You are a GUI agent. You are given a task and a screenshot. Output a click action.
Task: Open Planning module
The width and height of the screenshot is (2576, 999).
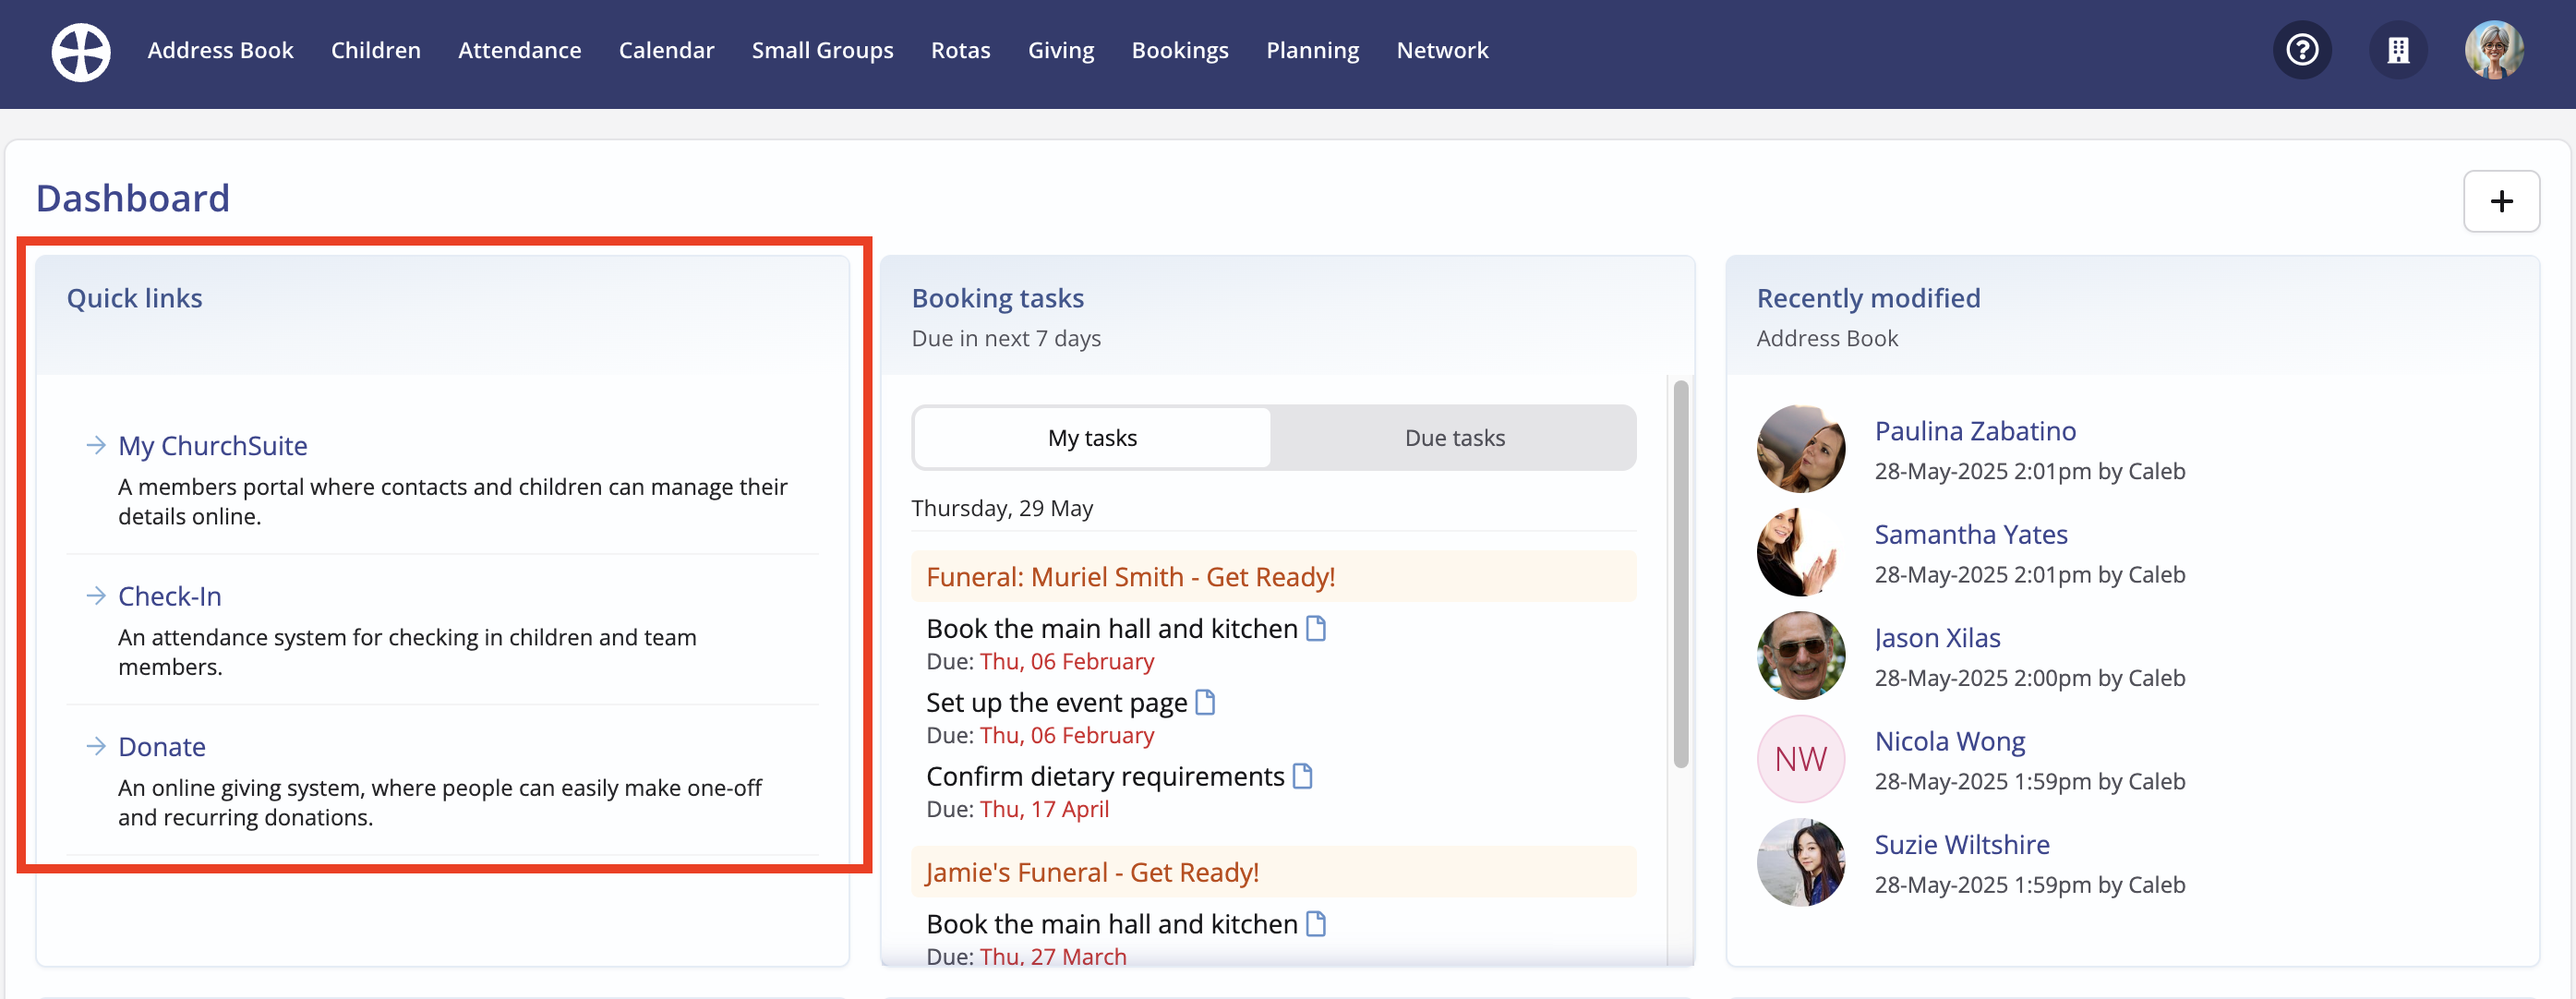click(1312, 50)
